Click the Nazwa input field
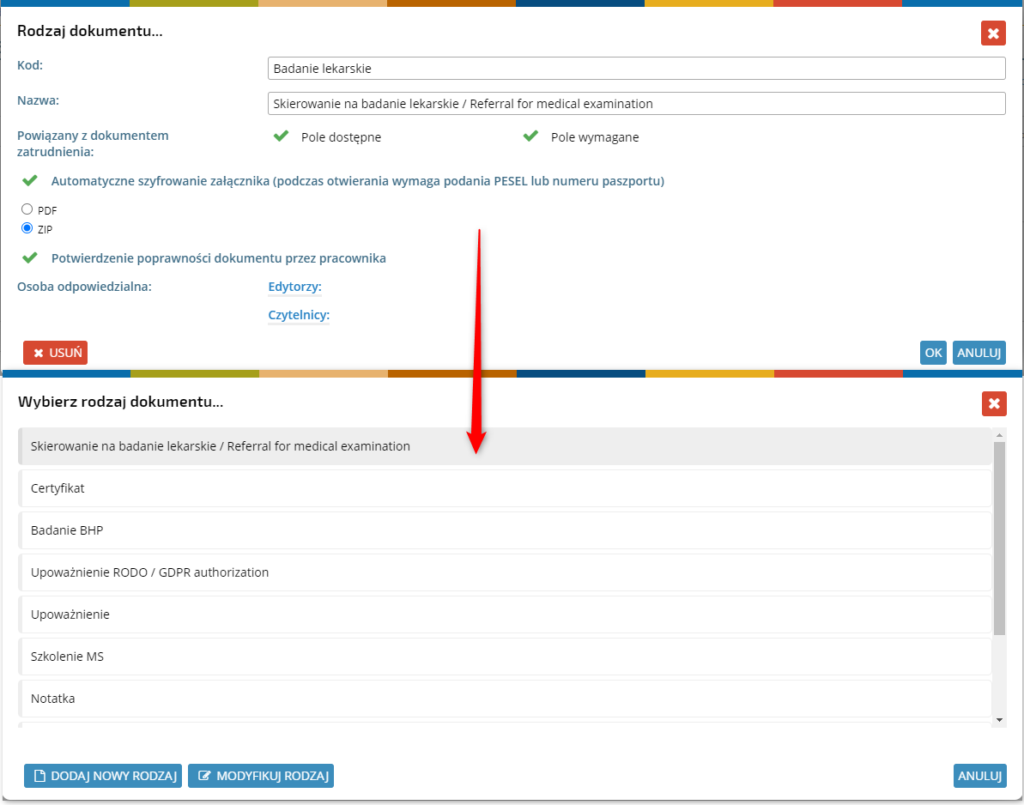This screenshot has height=805, width=1024. click(636, 104)
